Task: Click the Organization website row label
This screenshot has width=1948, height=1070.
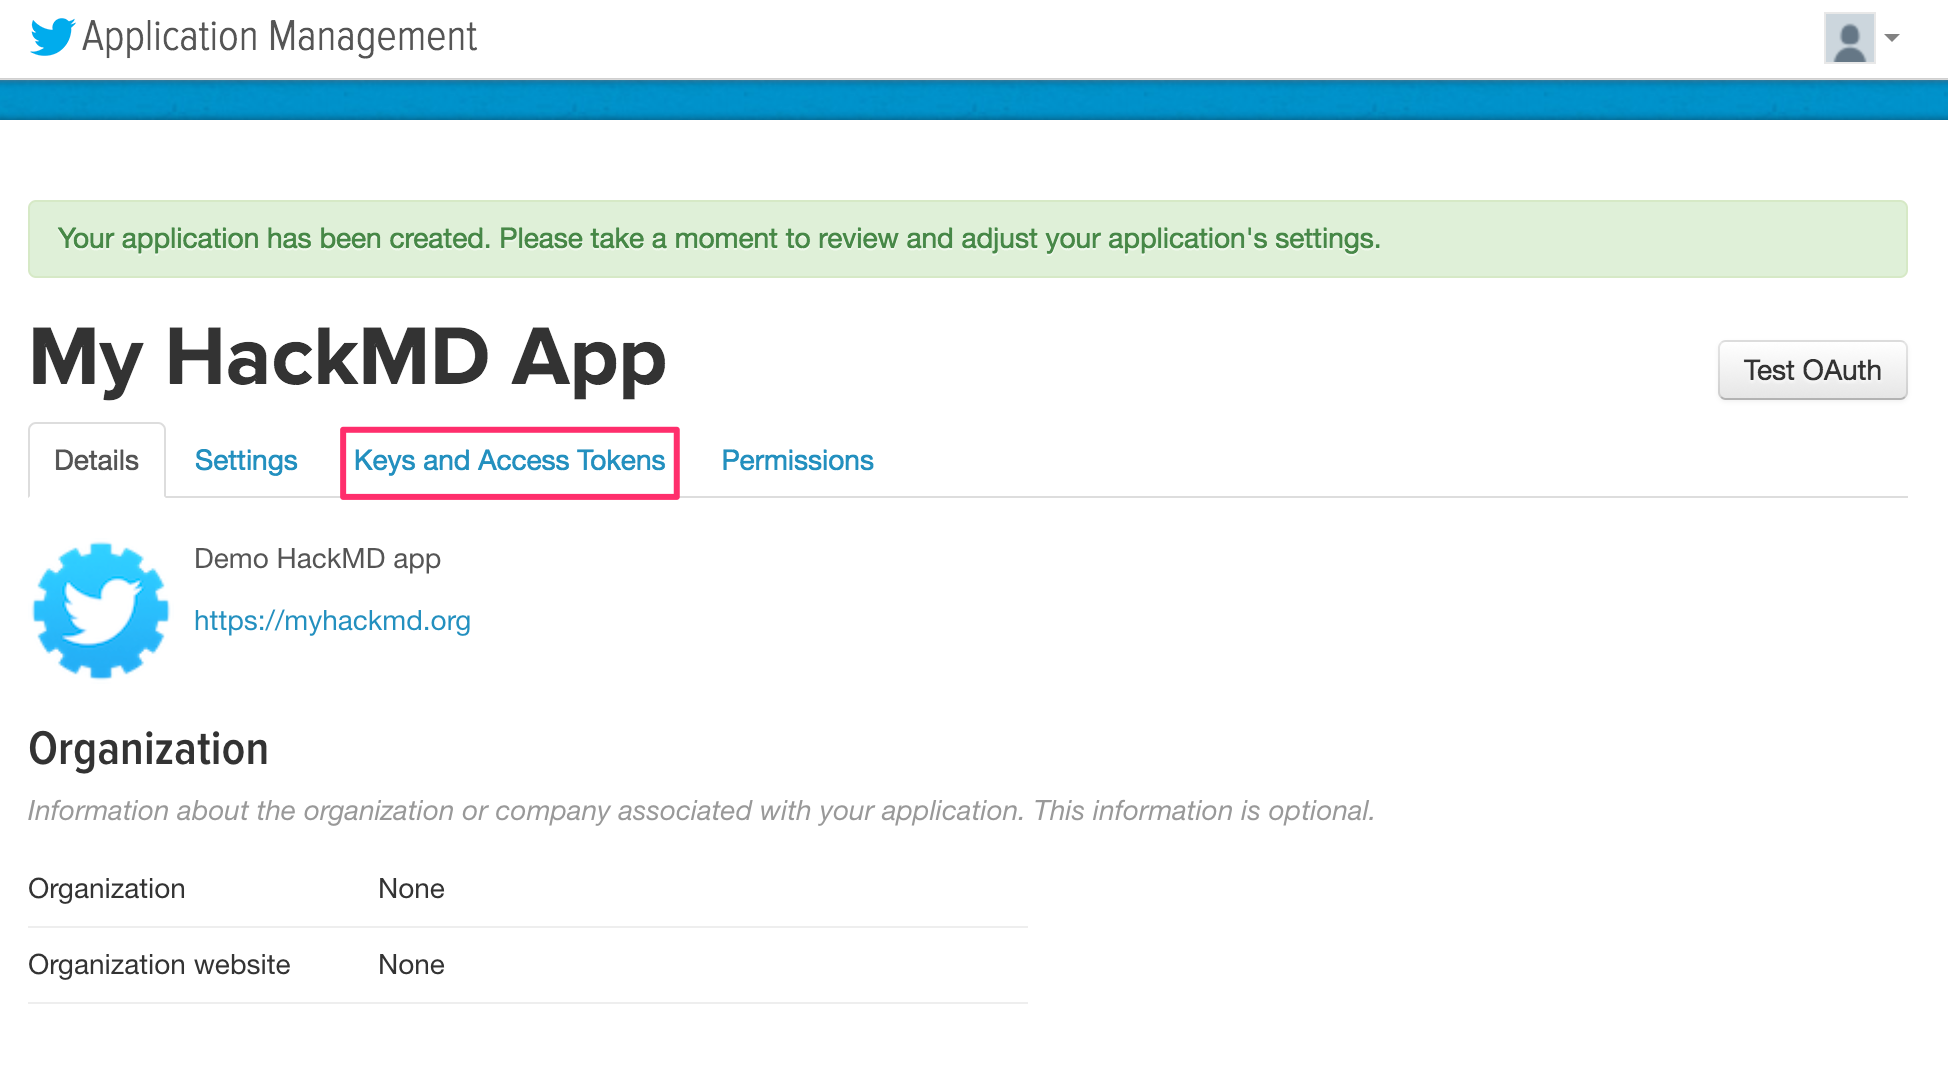Action: 159,965
